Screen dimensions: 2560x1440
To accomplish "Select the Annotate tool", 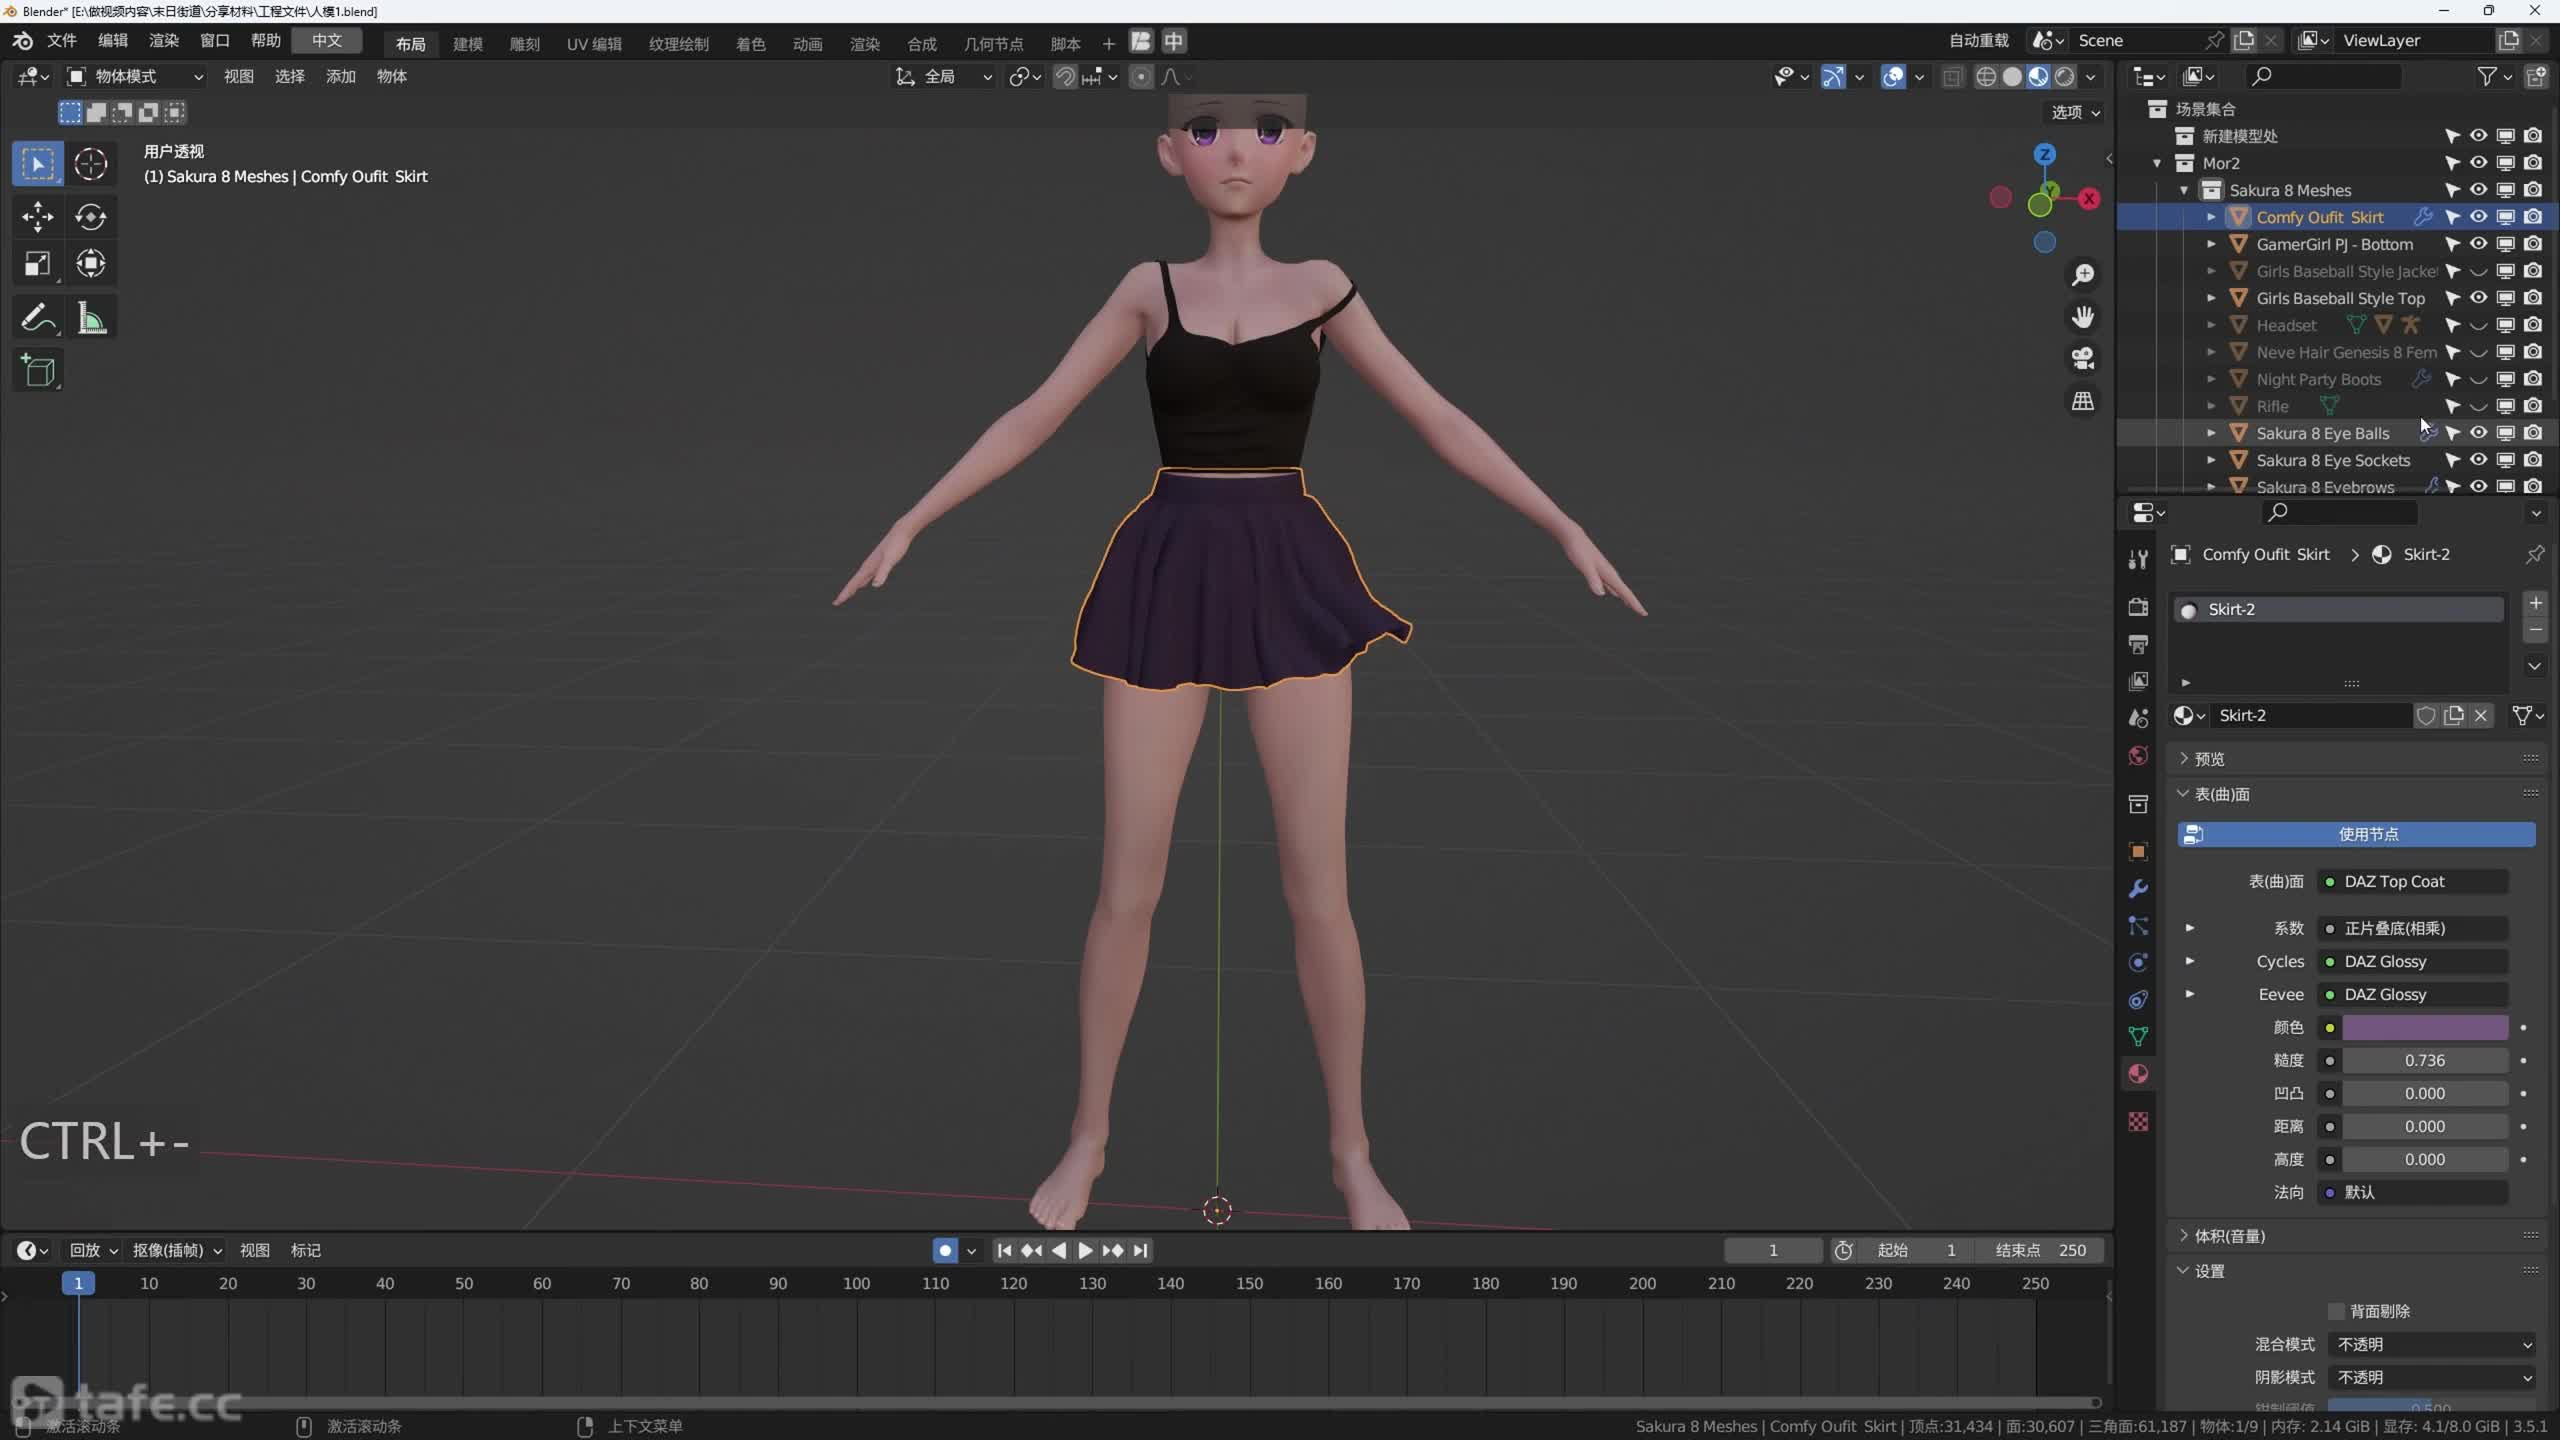I will (x=38, y=319).
